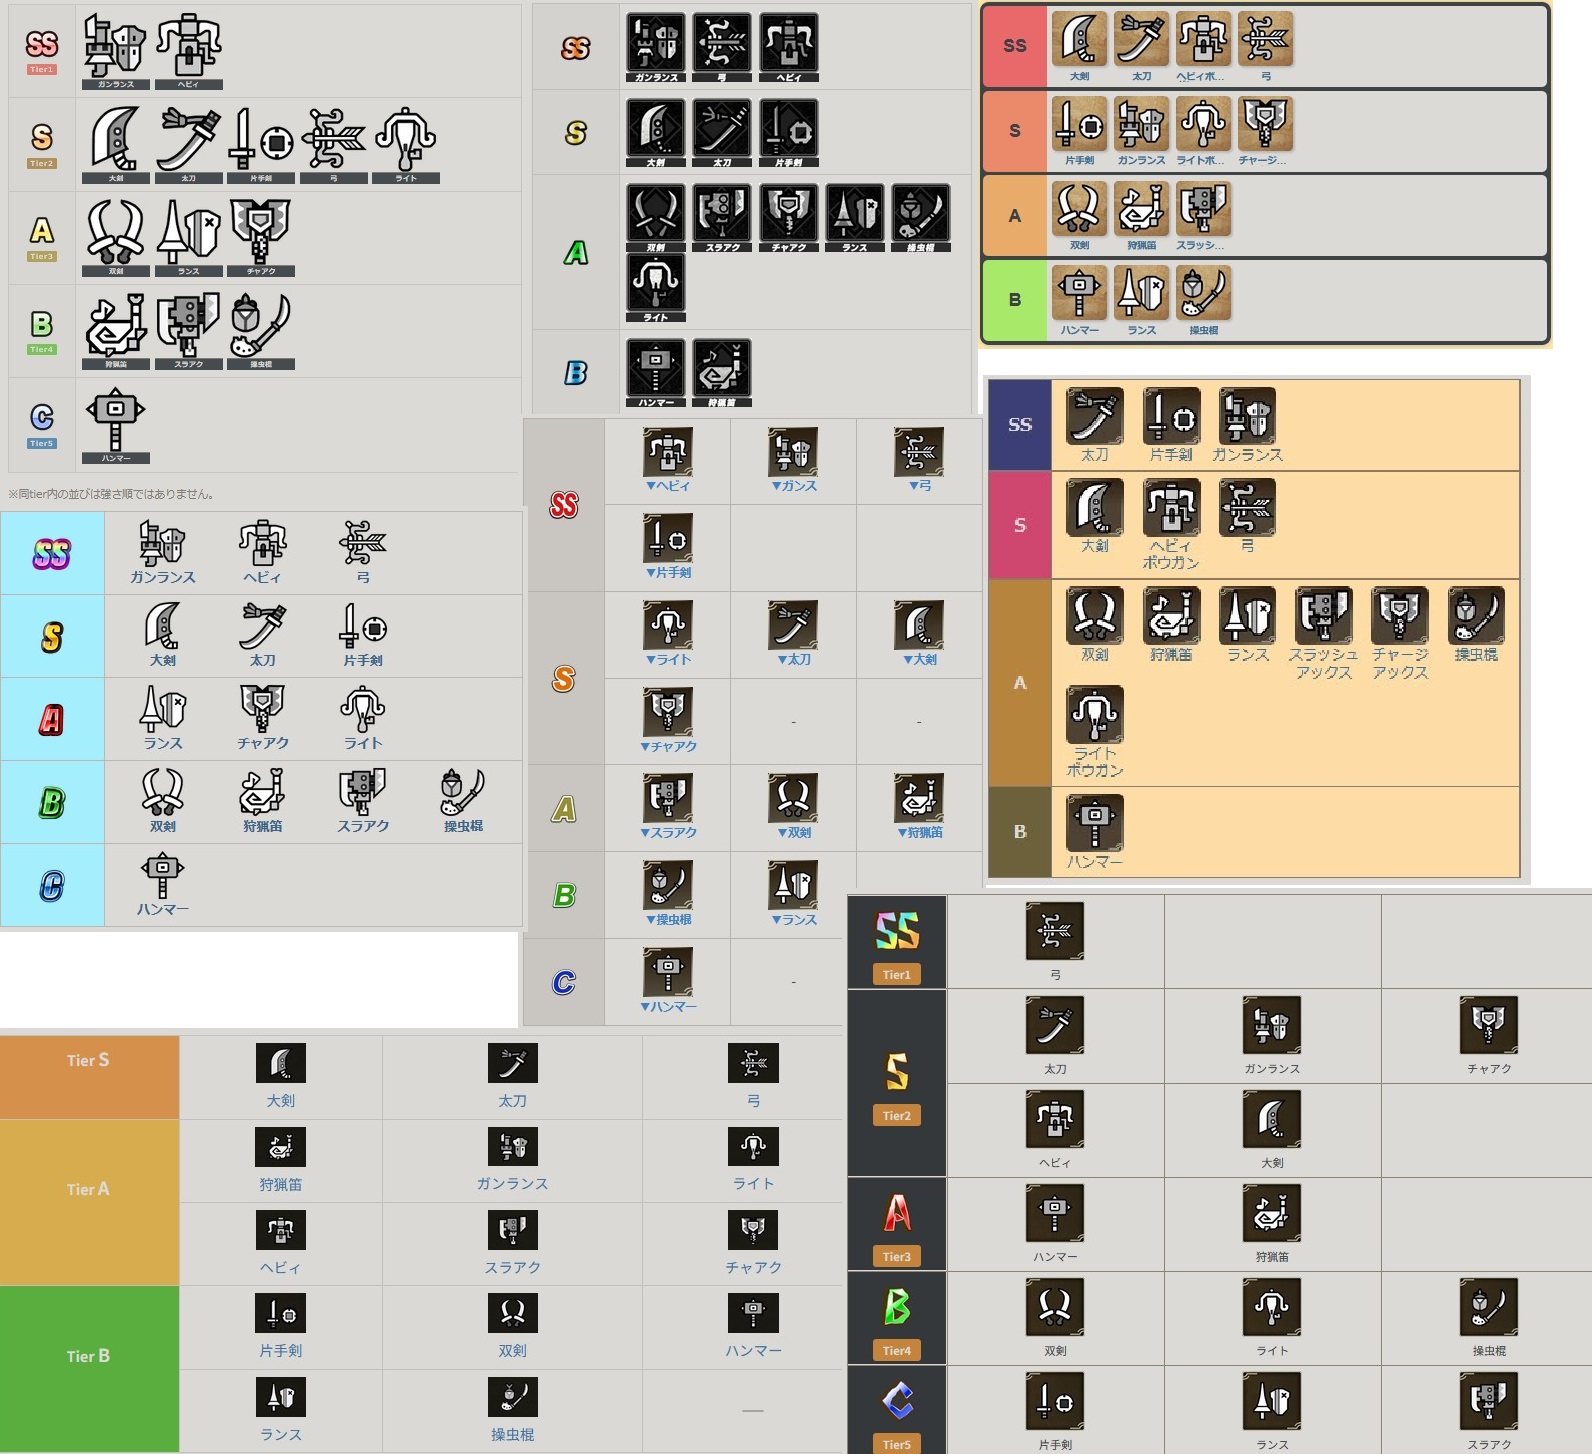This screenshot has height=1454, width=1592.
Task: Expand the ▼ハンマー entry
Action: (x=668, y=1006)
